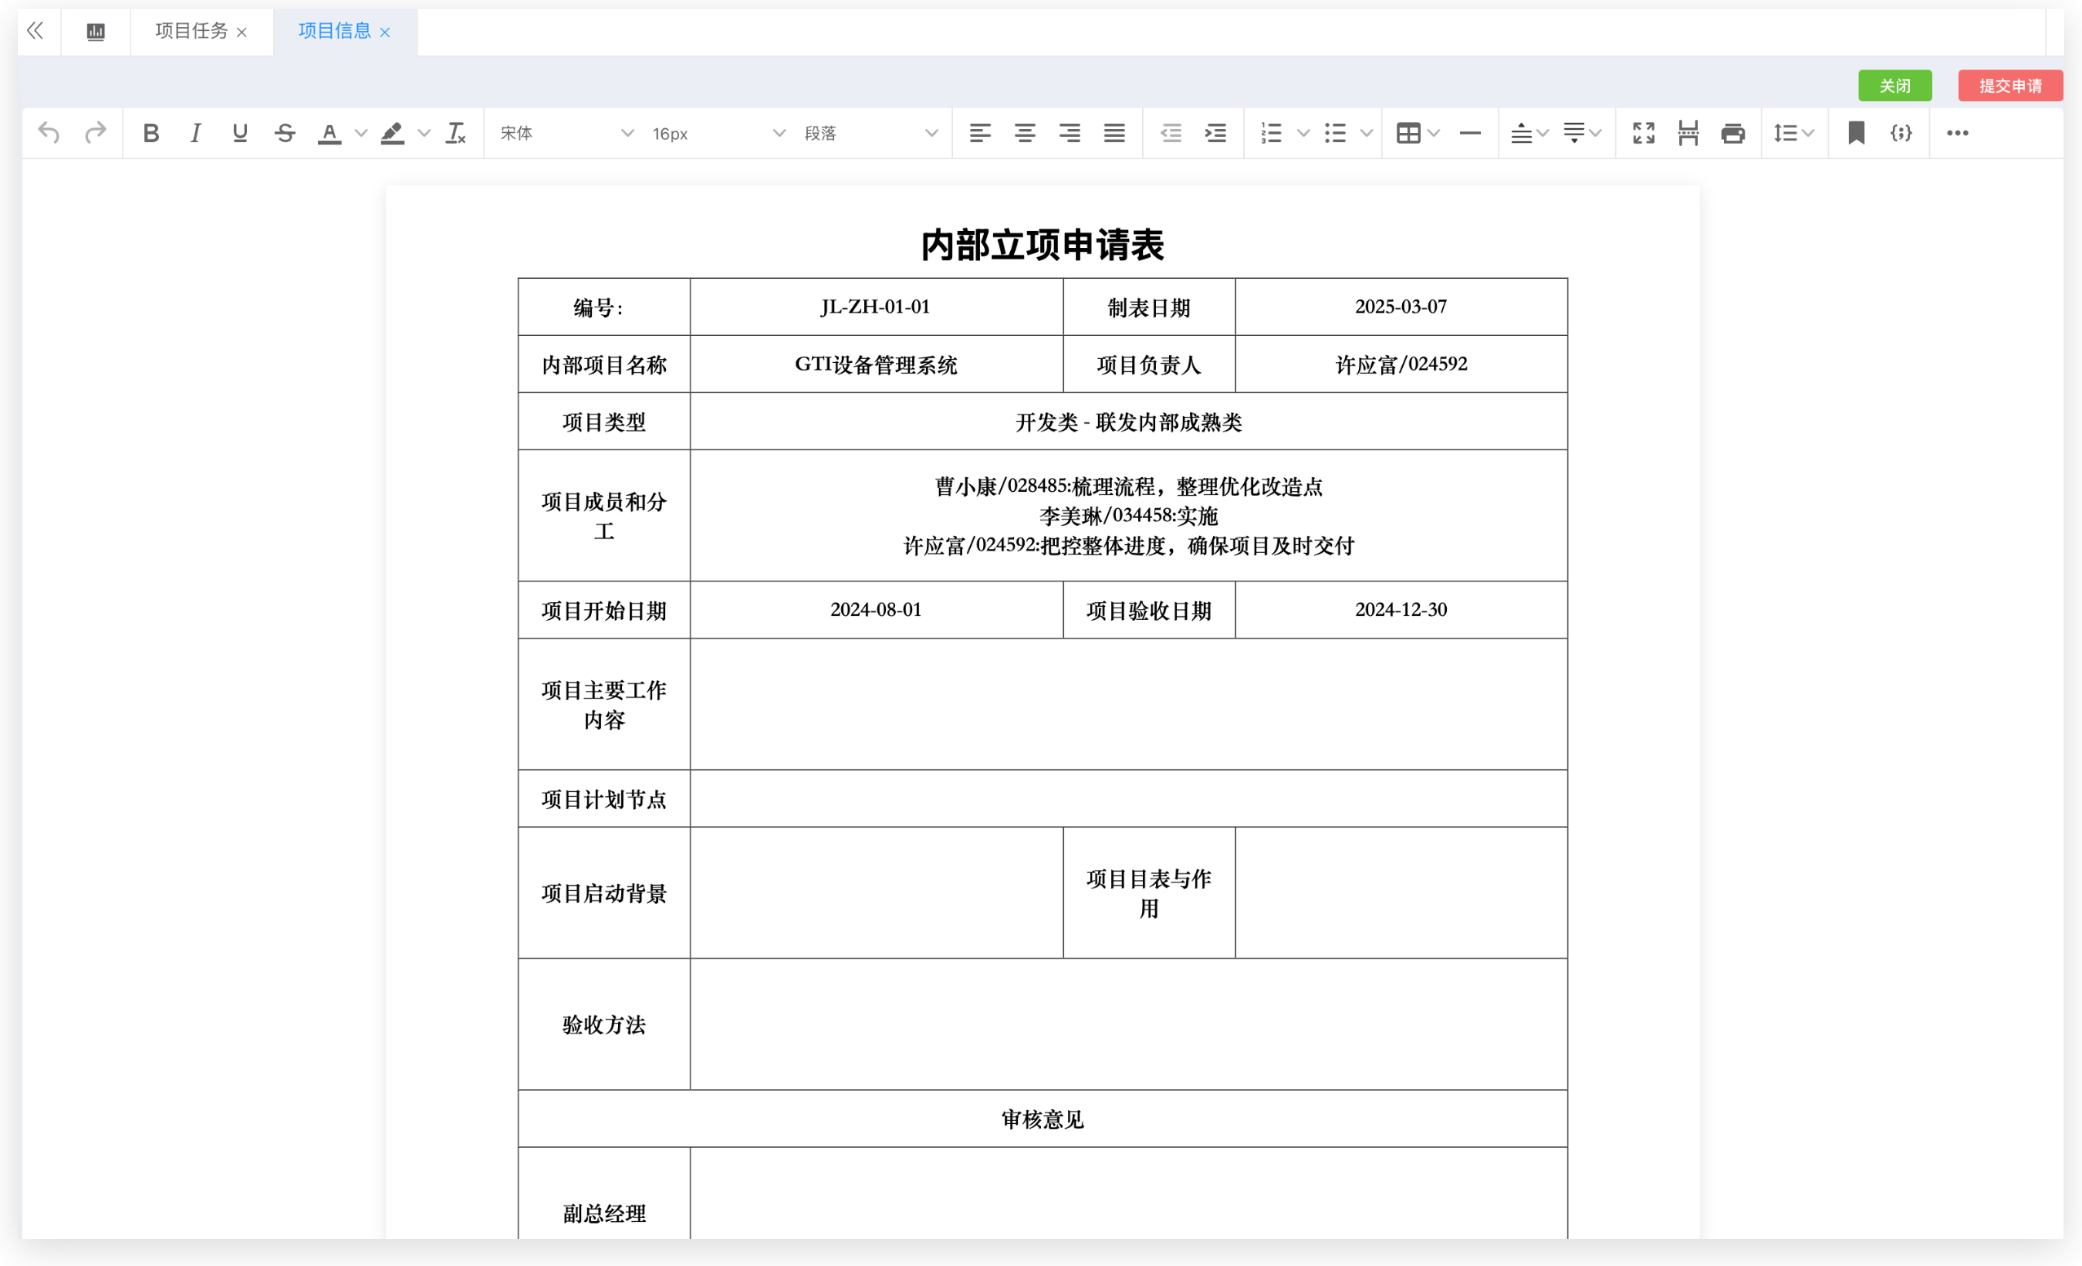
Task: Open the more options ellipsis
Action: pyautogui.click(x=1957, y=133)
